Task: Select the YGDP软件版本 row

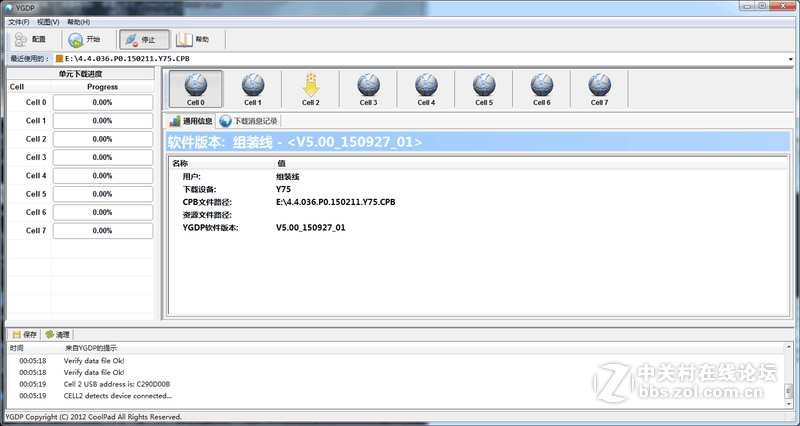Action: click(x=478, y=228)
